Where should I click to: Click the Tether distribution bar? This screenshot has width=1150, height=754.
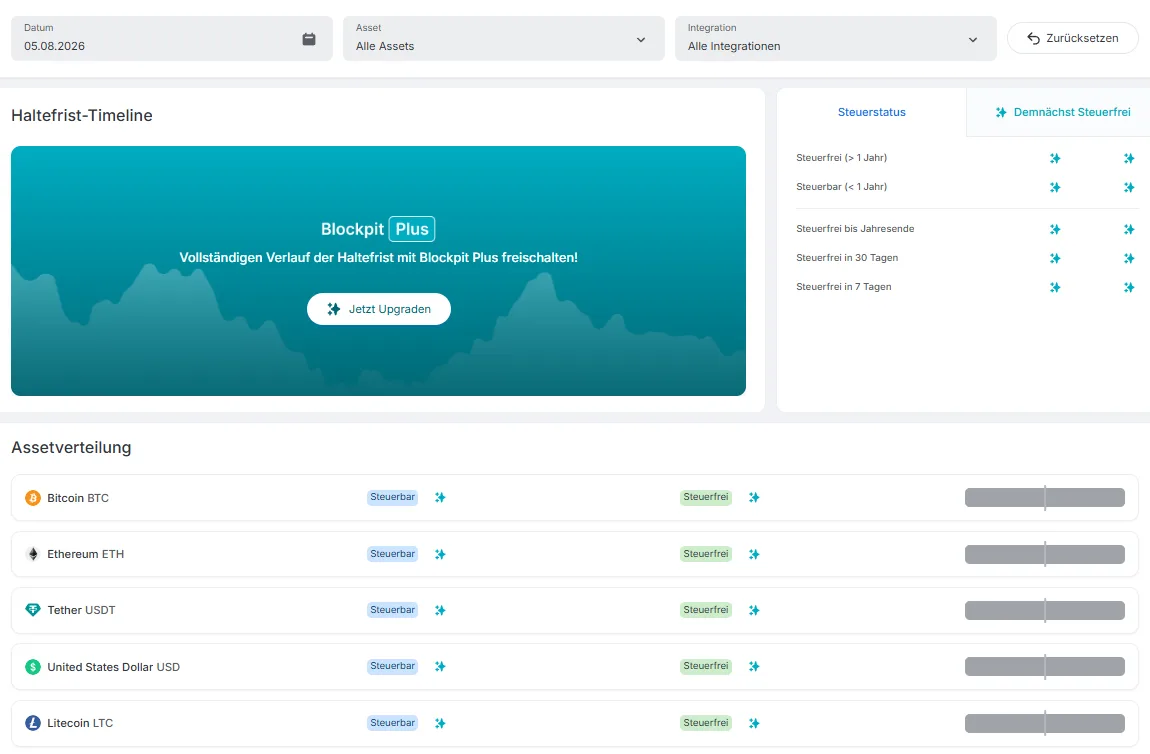(x=1044, y=610)
